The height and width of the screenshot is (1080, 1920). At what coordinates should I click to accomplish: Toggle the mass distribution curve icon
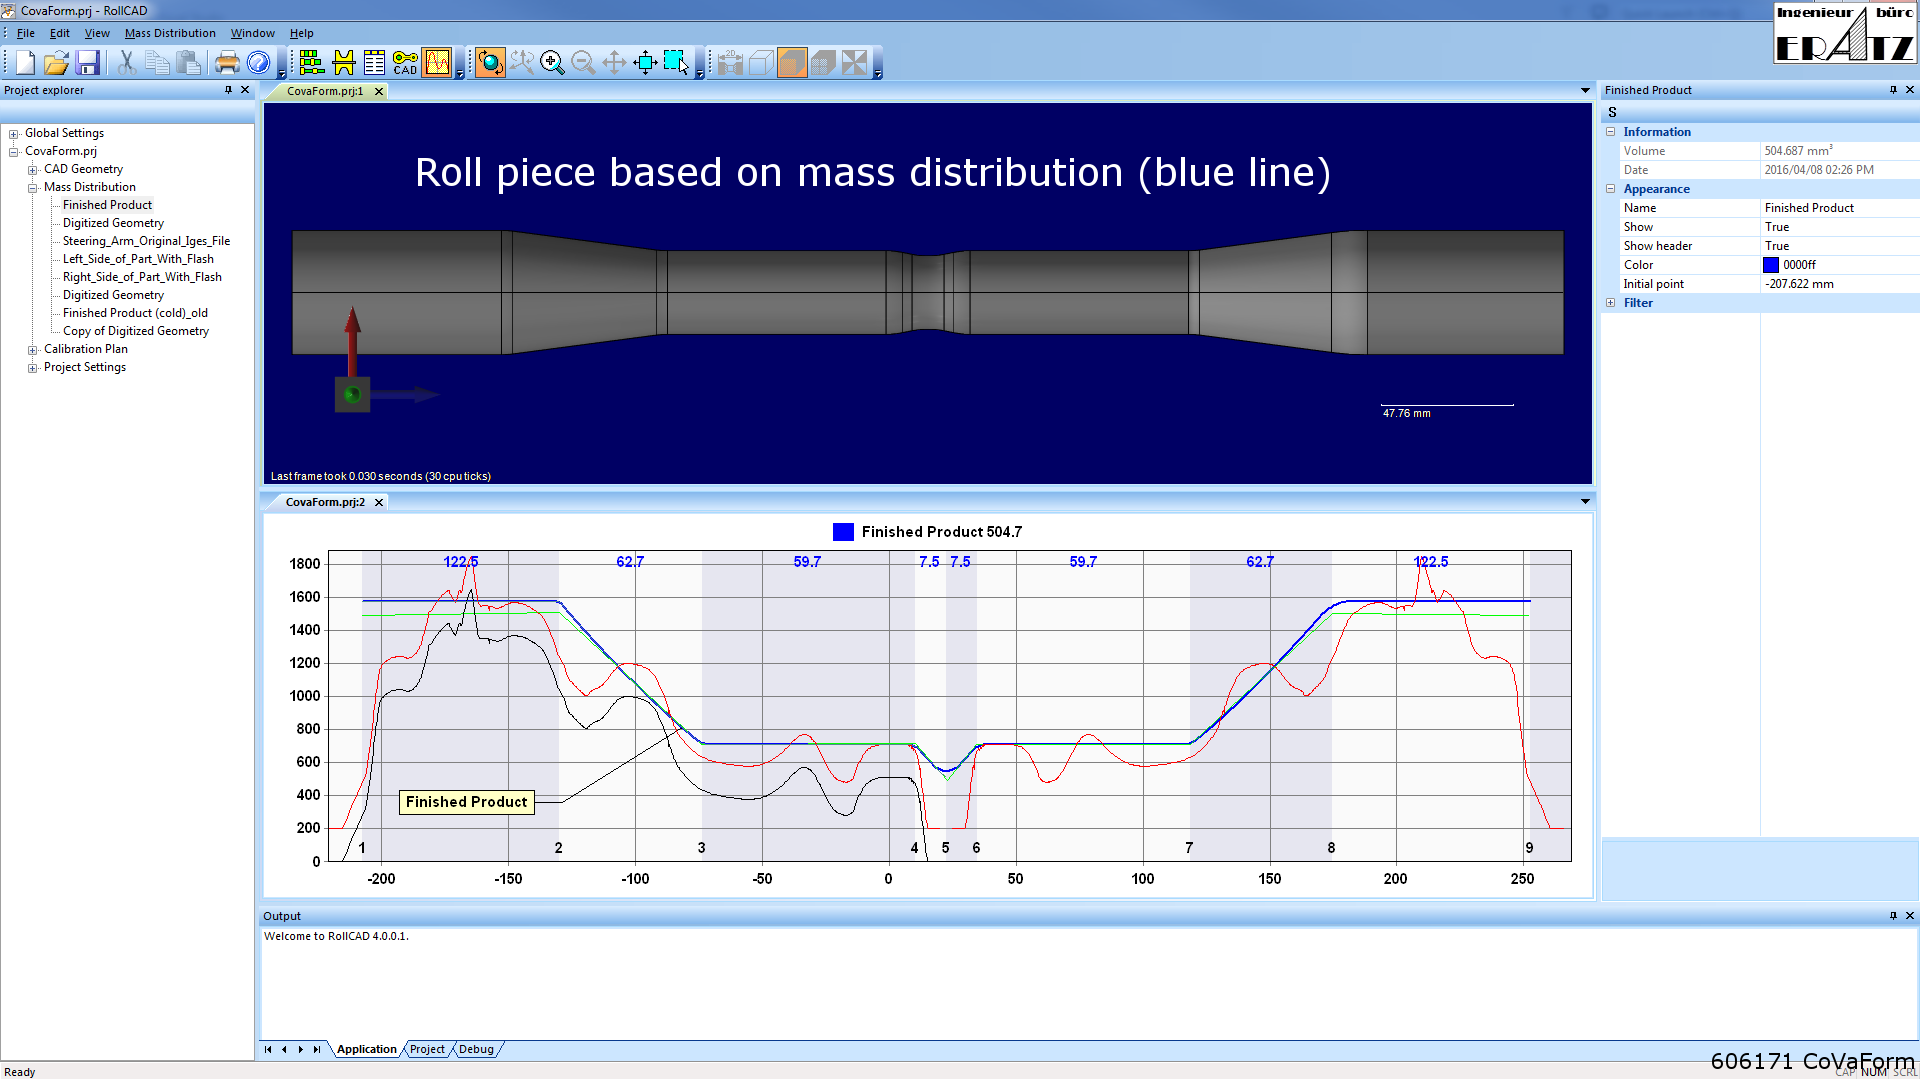tap(437, 63)
